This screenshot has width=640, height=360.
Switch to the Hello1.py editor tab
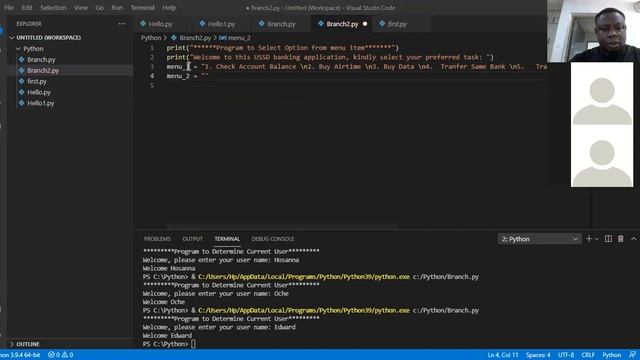point(221,24)
